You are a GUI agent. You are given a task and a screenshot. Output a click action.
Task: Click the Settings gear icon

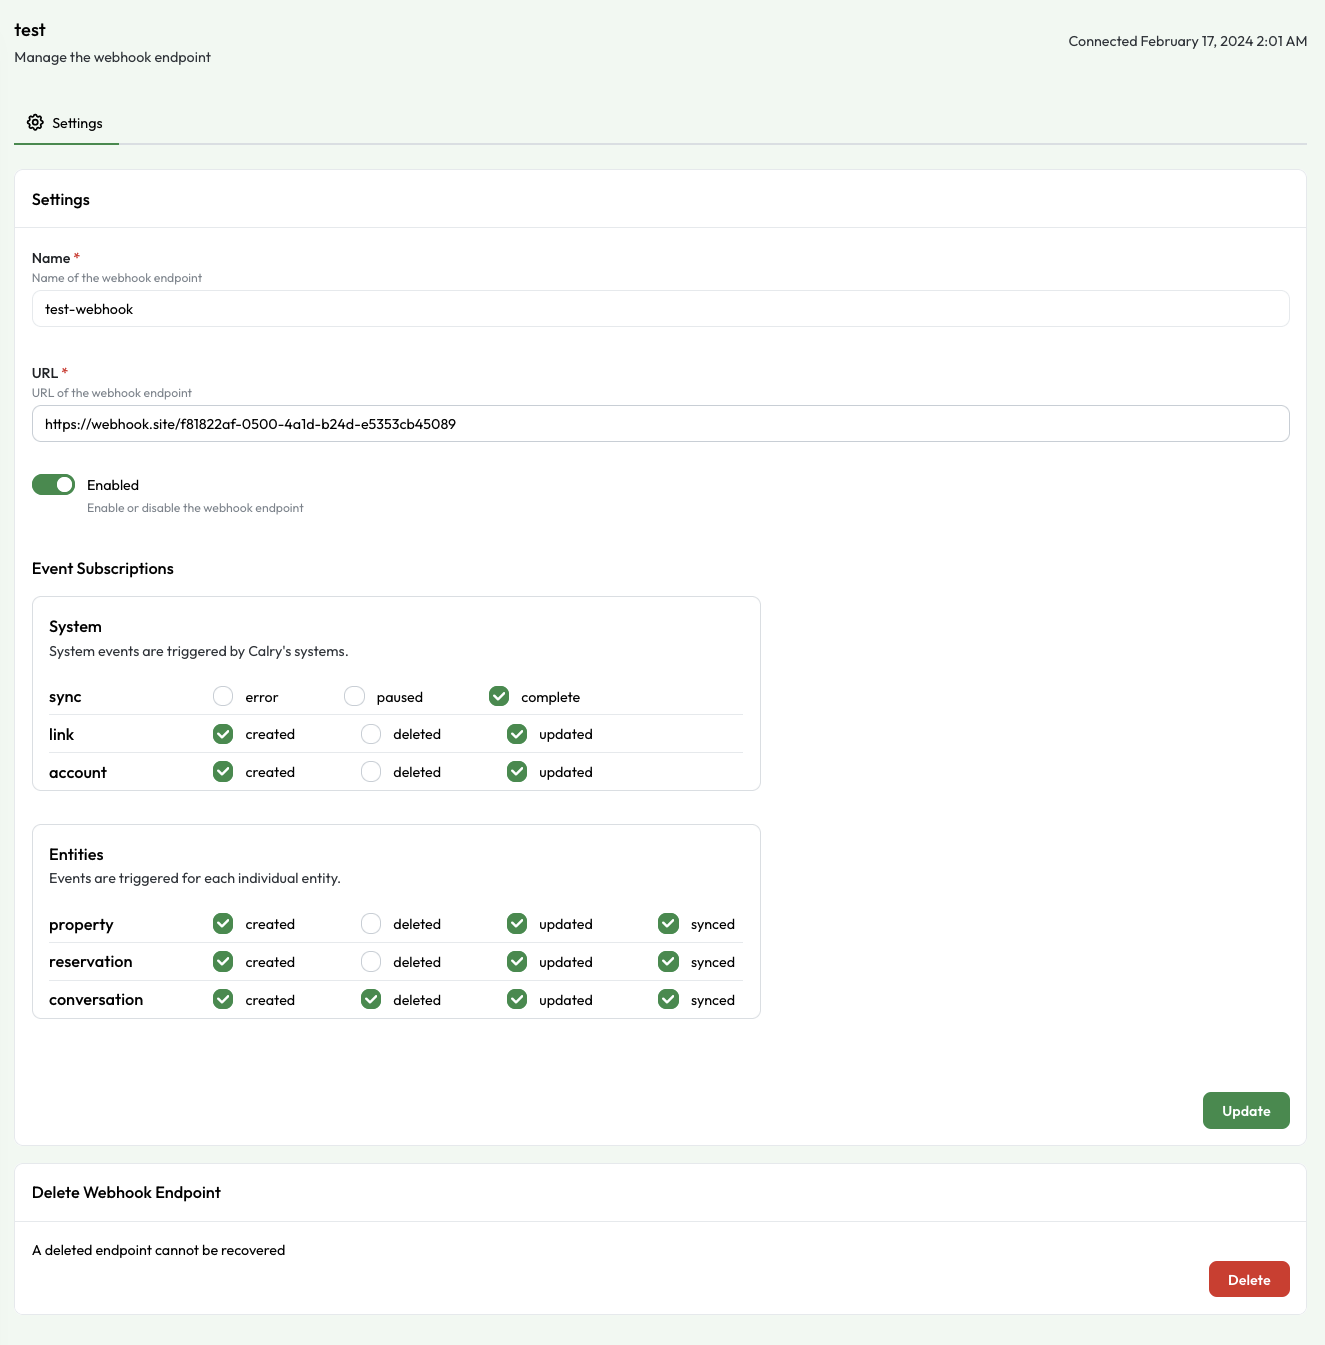point(35,122)
